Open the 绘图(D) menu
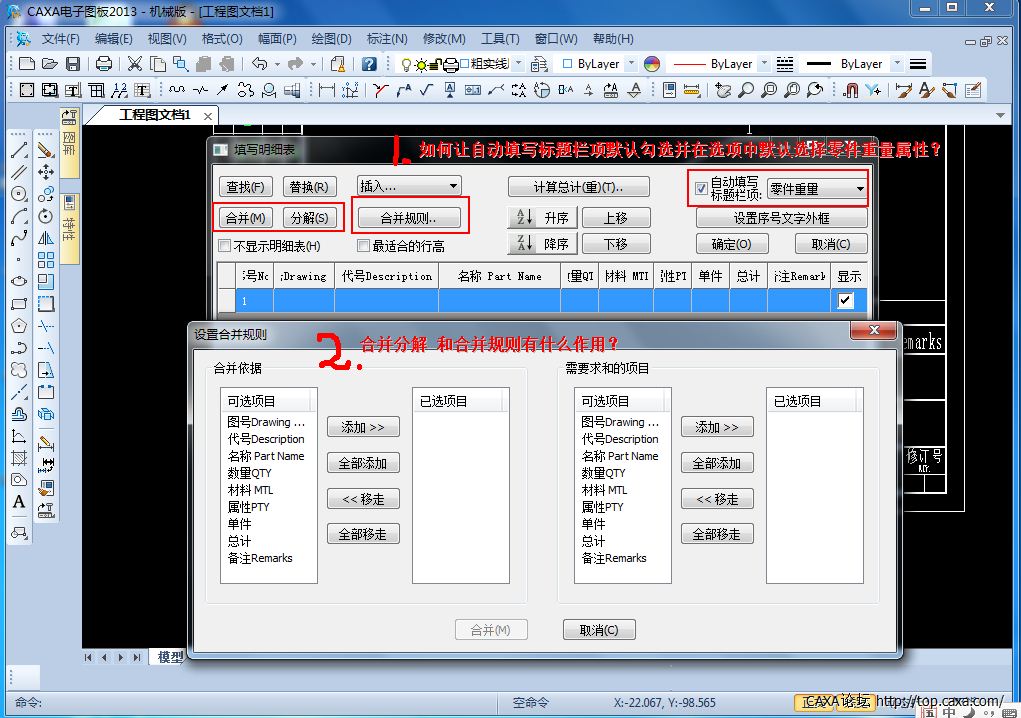Viewport: 1021px width, 718px height. (331, 39)
